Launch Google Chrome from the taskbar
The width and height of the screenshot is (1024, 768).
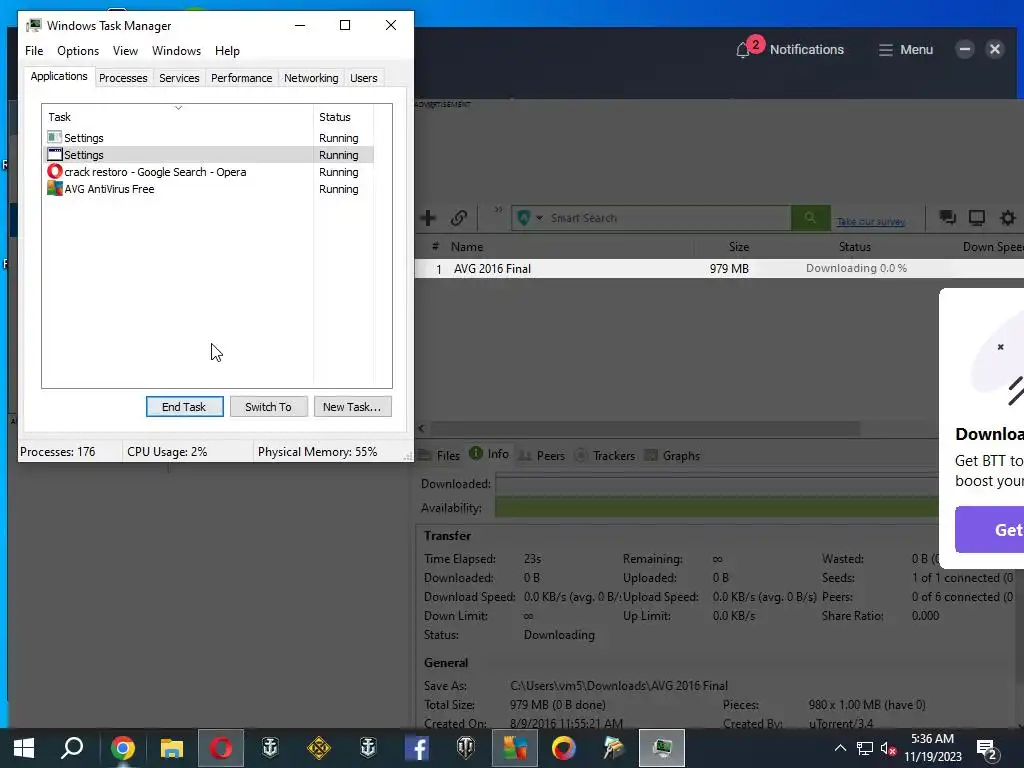[x=122, y=748]
